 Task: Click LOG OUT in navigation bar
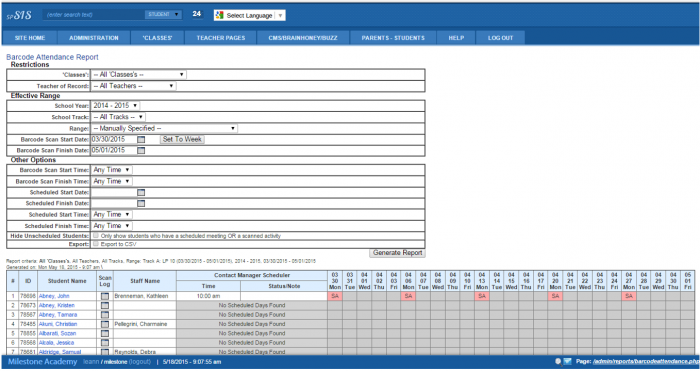500,38
